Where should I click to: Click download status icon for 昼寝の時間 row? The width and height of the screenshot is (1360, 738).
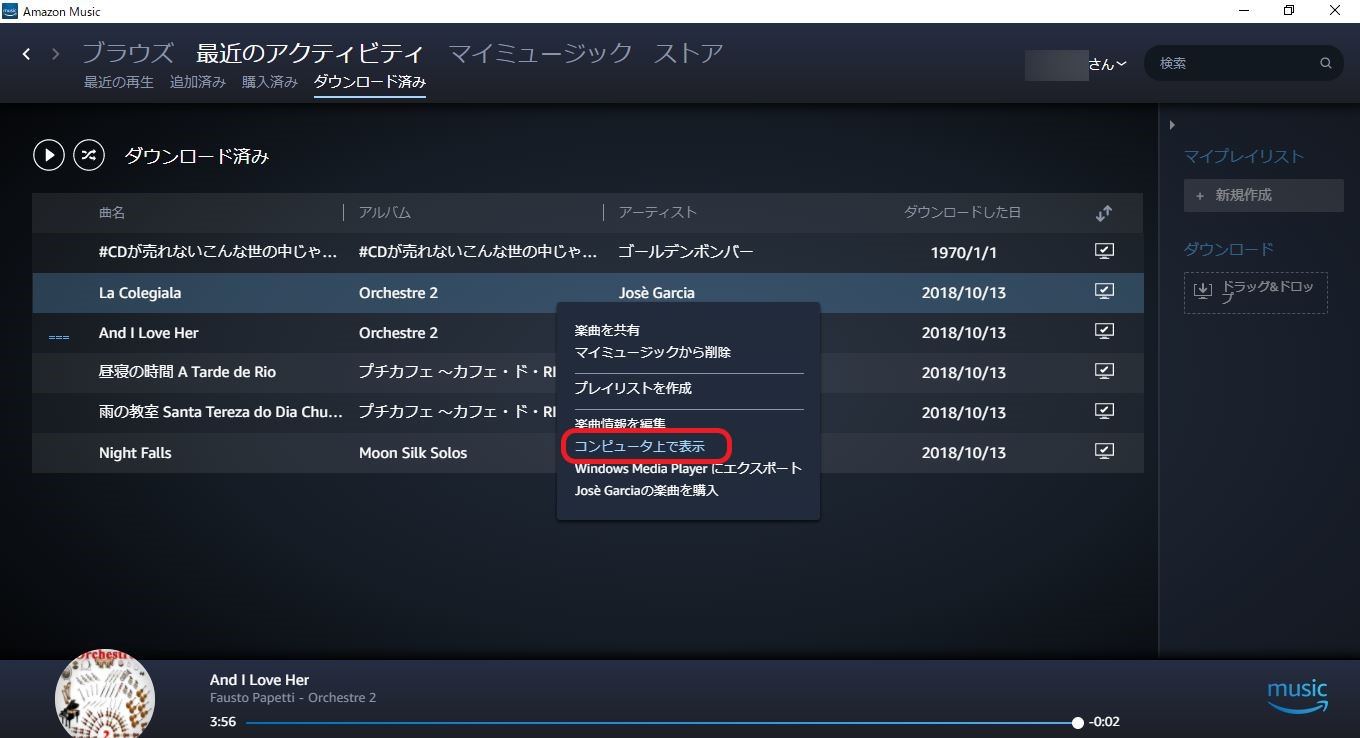coord(1104,371)
